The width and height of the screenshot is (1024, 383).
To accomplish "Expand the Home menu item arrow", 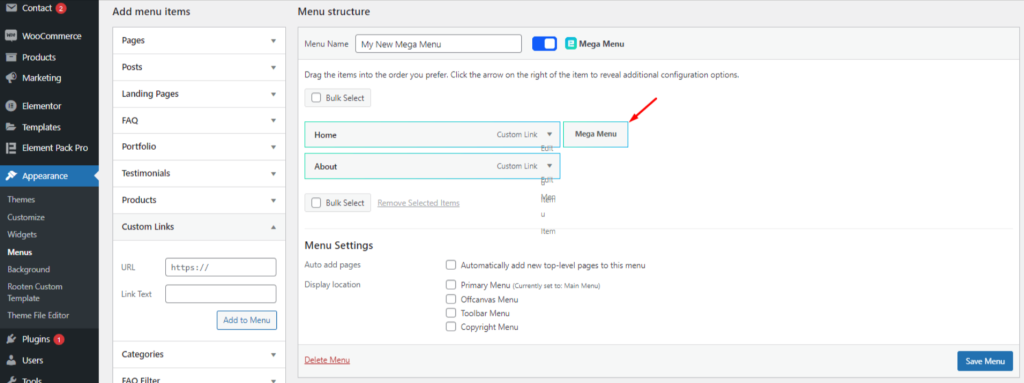I will [550, 134].
